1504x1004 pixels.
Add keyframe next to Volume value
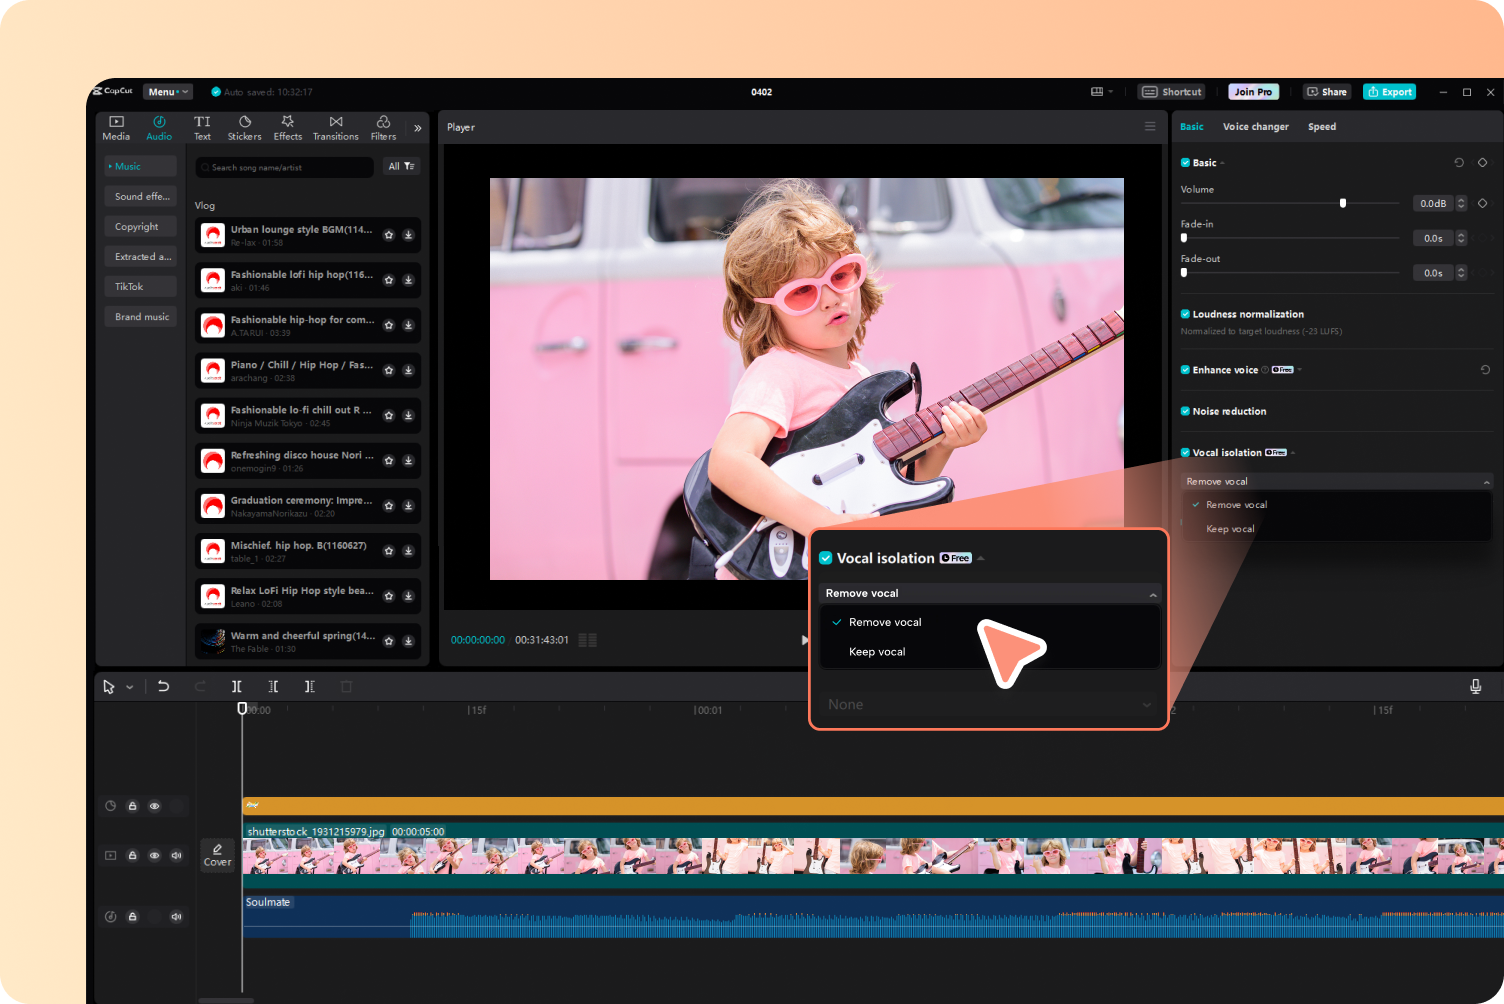tap(1482, 203)
